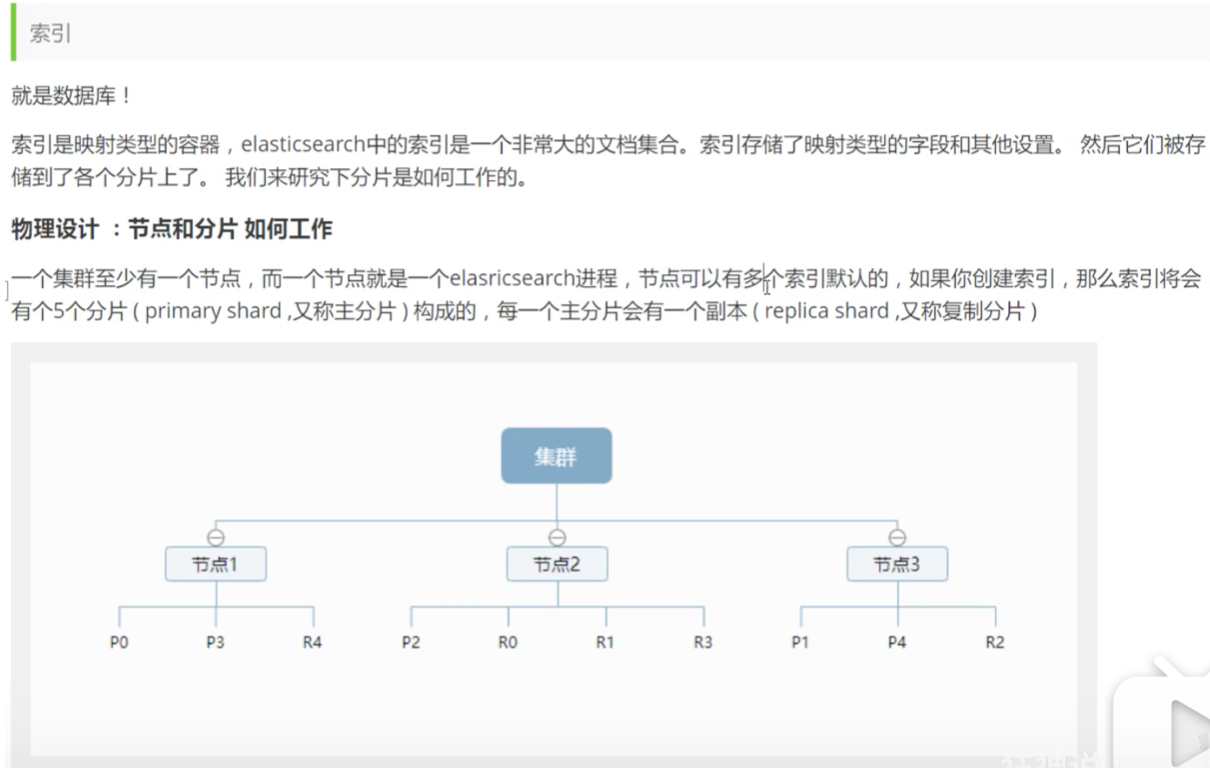
Task: Click the R3 shard label
Action: coord(703,642)
